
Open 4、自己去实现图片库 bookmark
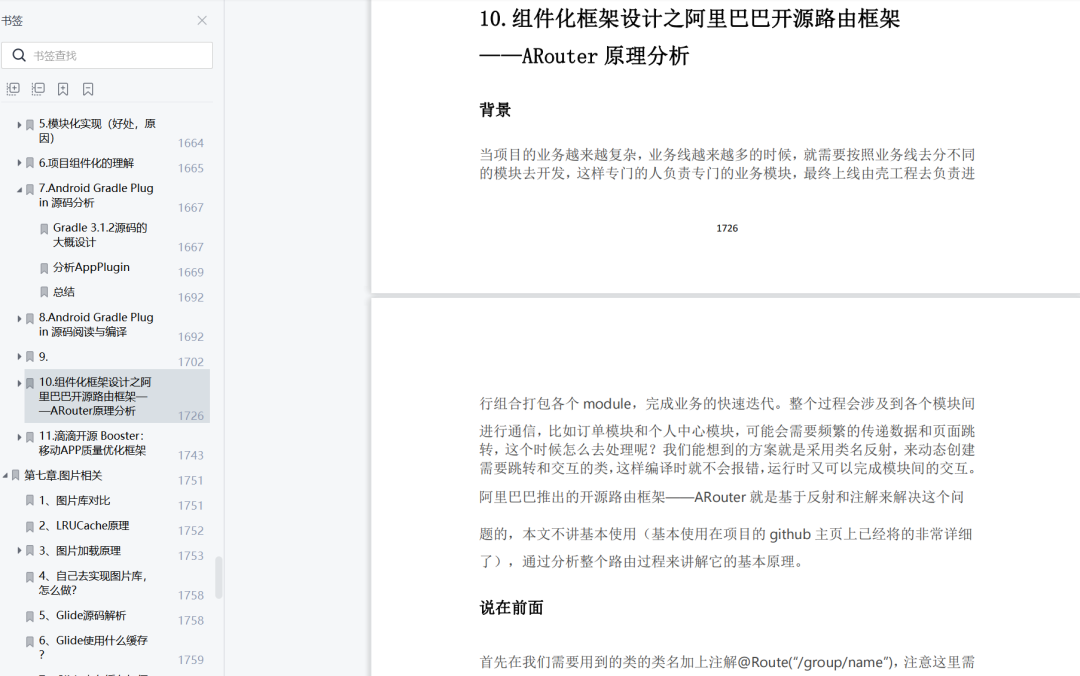coord(92,583)
